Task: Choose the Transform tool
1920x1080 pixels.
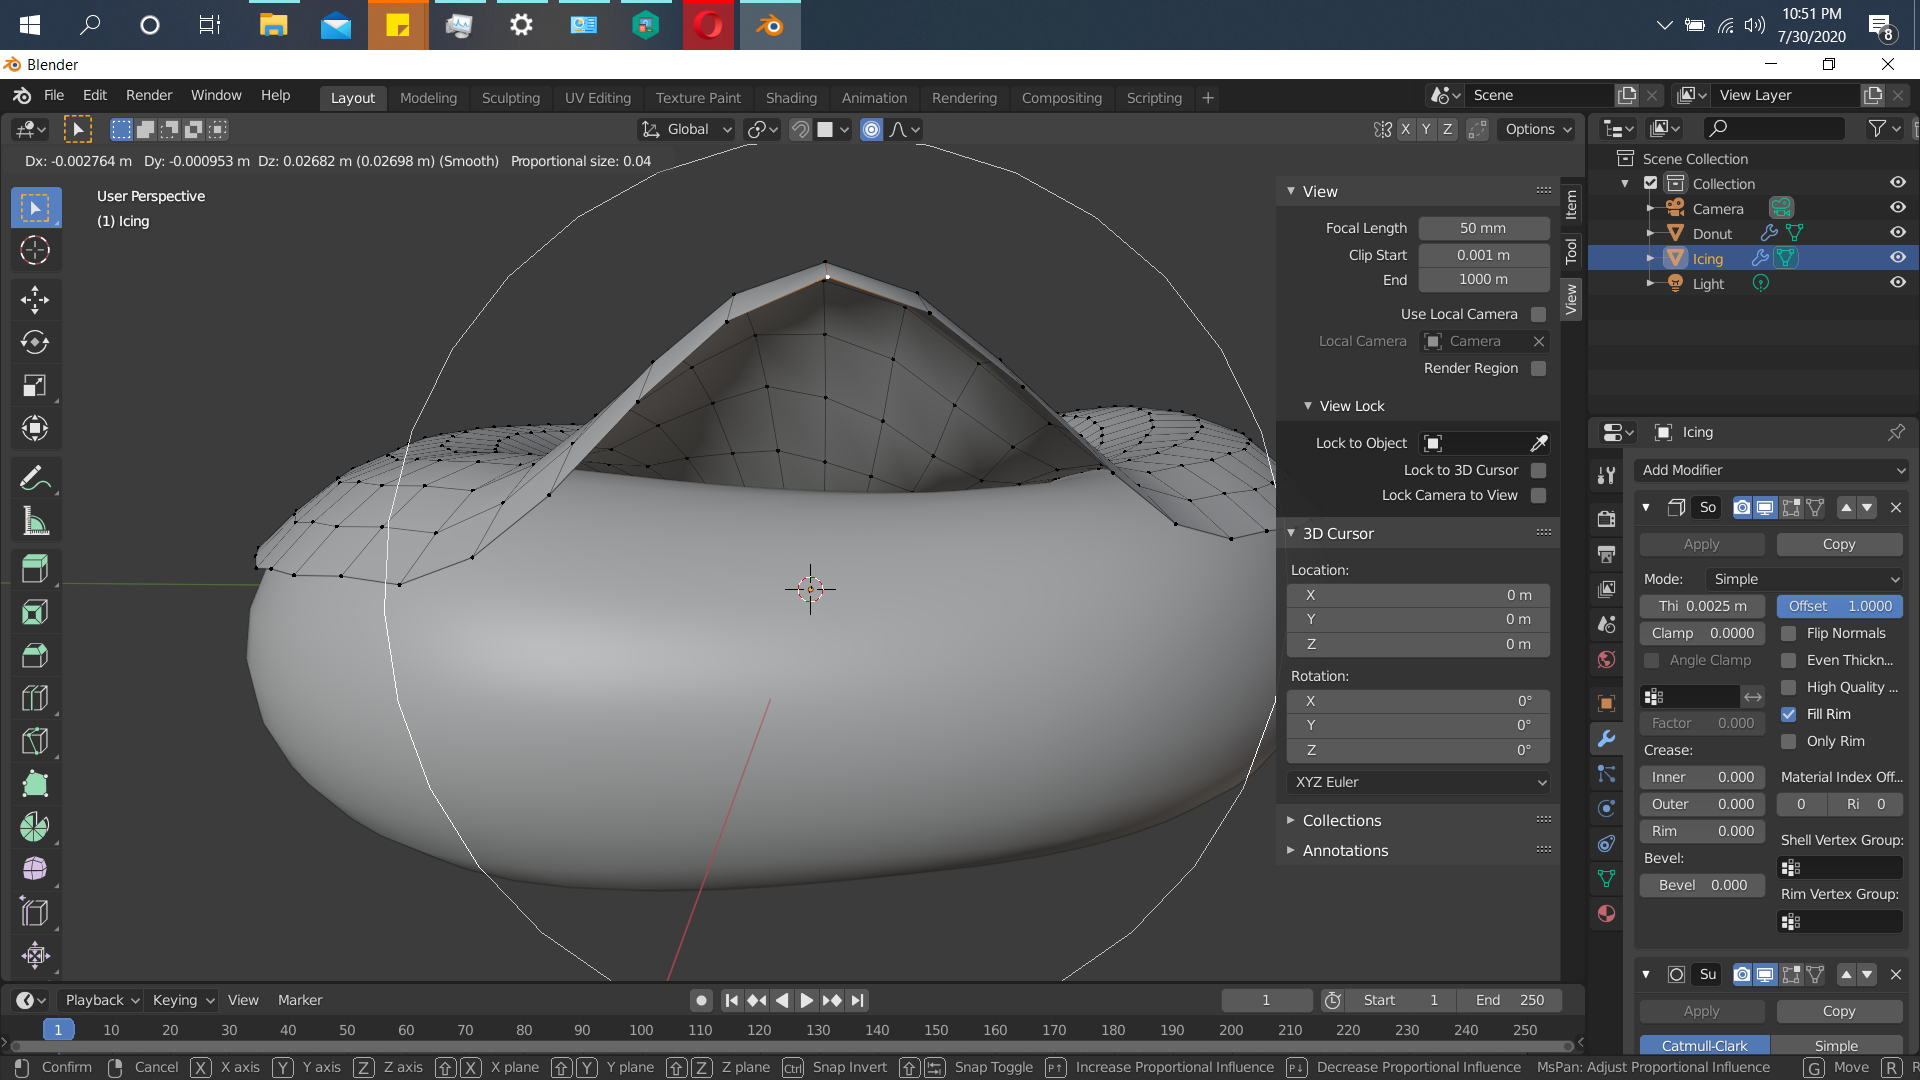Action: click(x=35, y=428)
